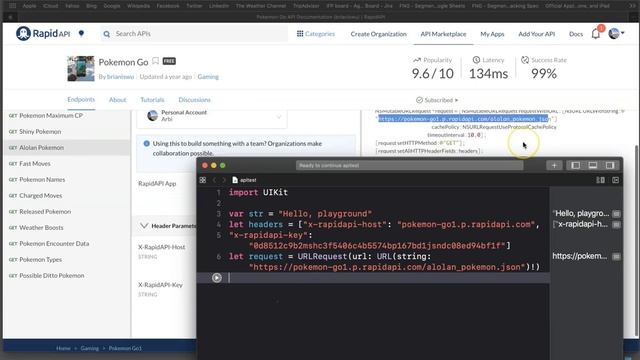This screenshot has width=640, height=360.
Task: Open Categories menu
Action: (x=316, y=34)
